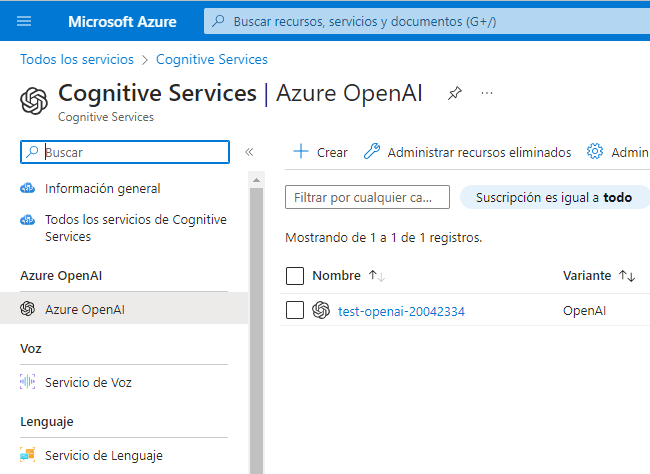Open the Suscripción es igual a todo filter
The image size is (650, 474).
[x=554, y=197]
